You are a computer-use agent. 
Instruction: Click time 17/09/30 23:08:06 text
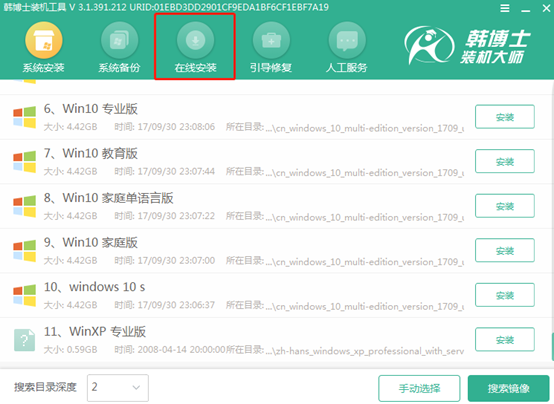(x=176, y=127)
